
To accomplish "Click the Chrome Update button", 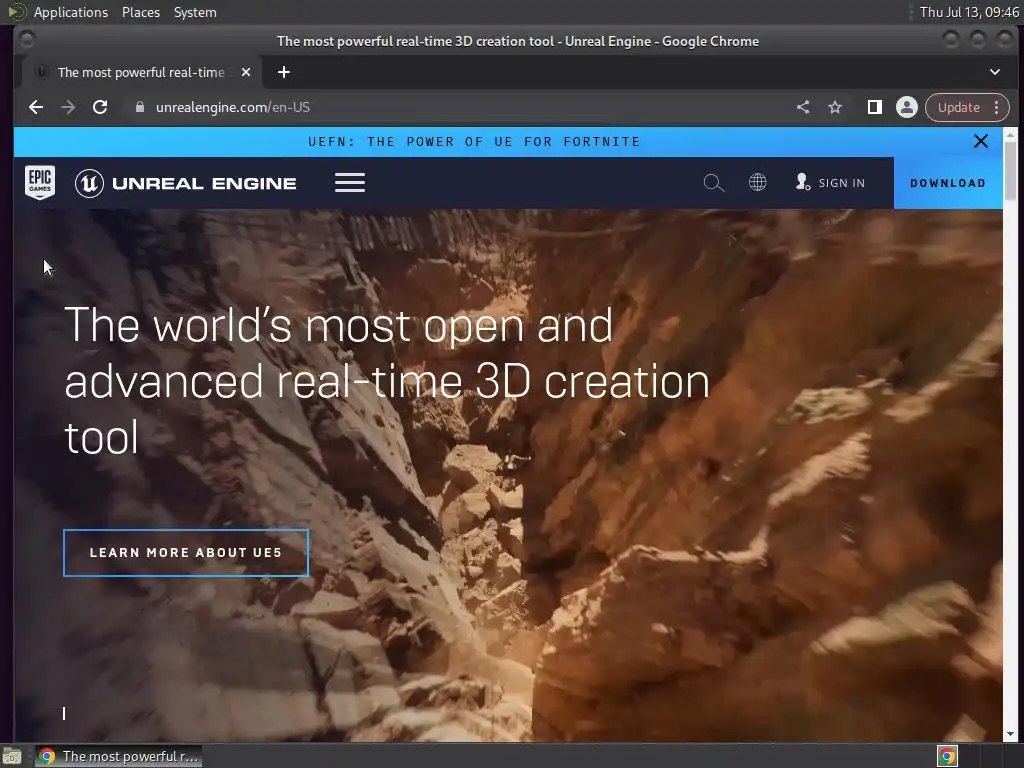I will point(959,107).
